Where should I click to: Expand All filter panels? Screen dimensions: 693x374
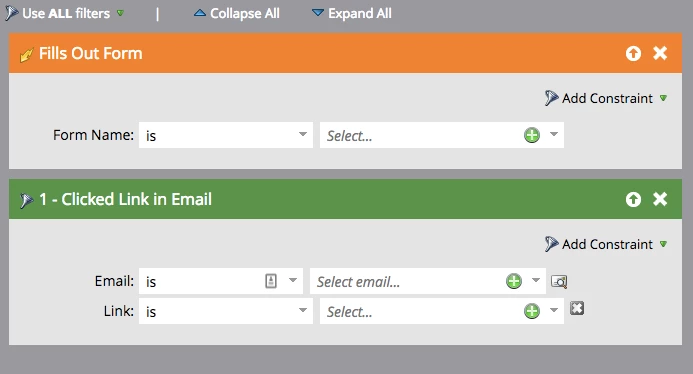[352, 13]
